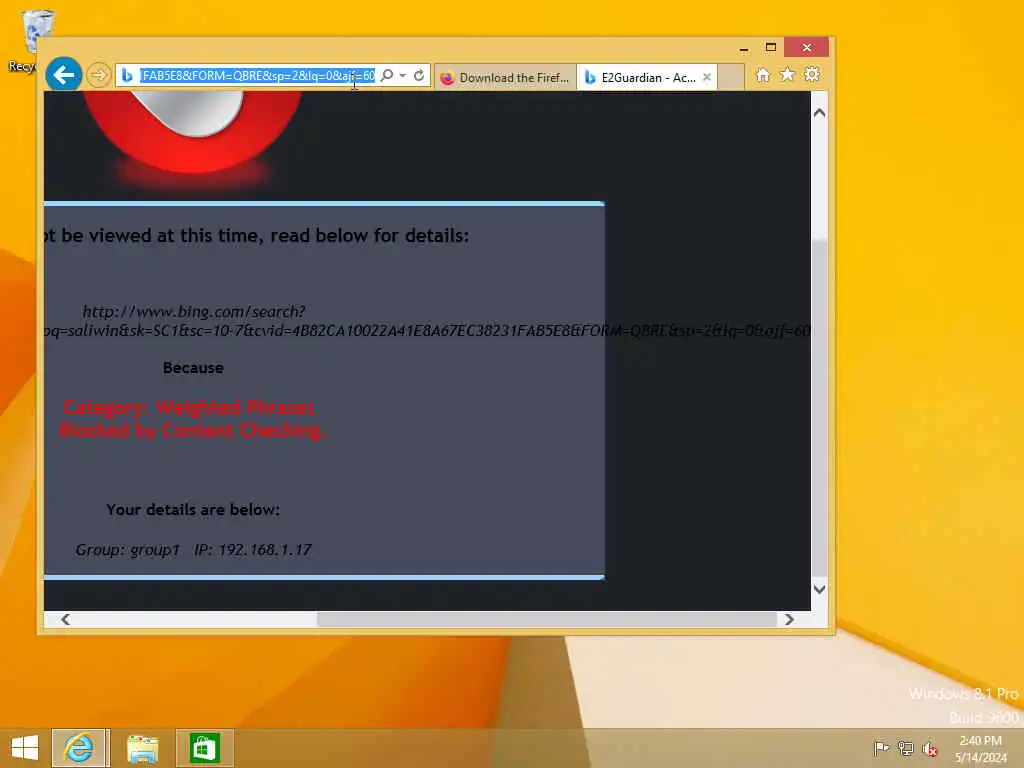Click the network tray icon
This screenshot has width=1024, height=768.
(905, 748)
